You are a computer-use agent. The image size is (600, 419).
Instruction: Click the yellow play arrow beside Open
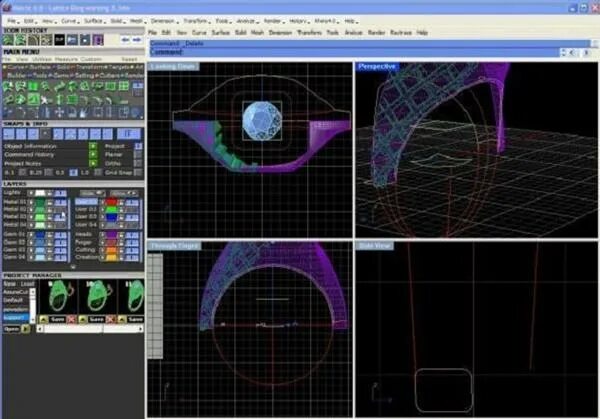25,329
